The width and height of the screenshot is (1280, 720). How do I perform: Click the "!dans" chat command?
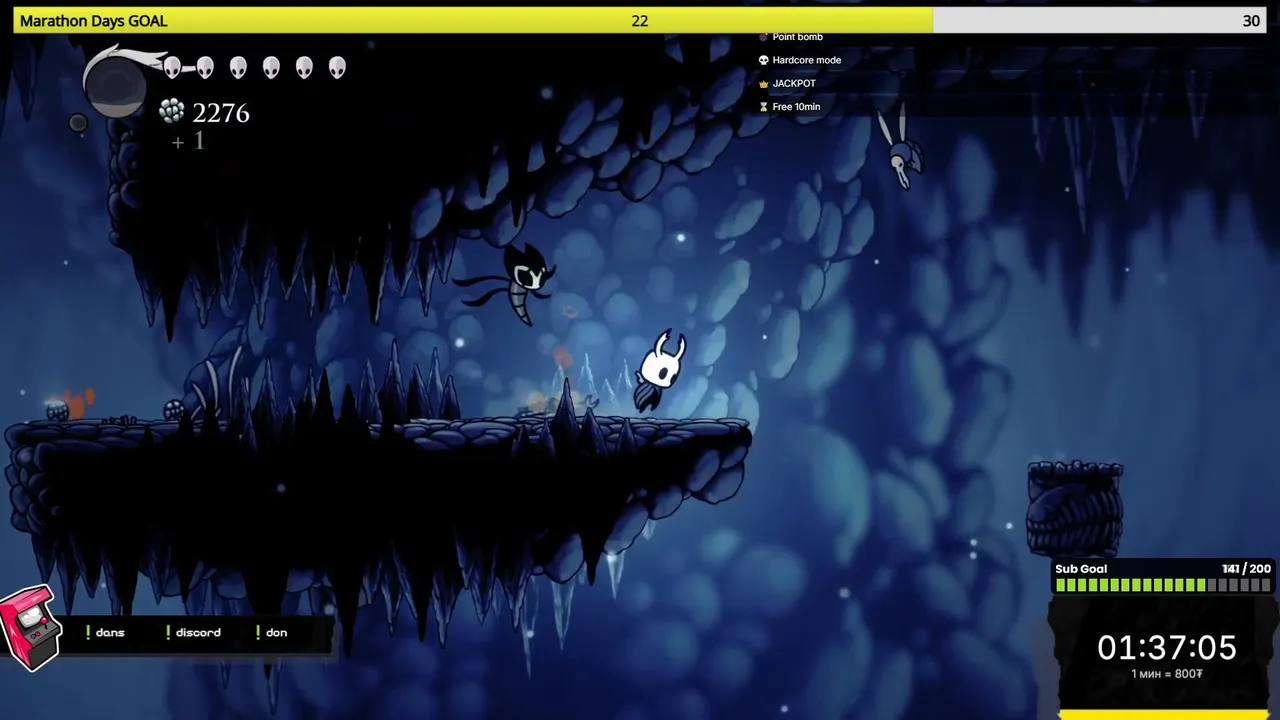(x=105, y=633)
